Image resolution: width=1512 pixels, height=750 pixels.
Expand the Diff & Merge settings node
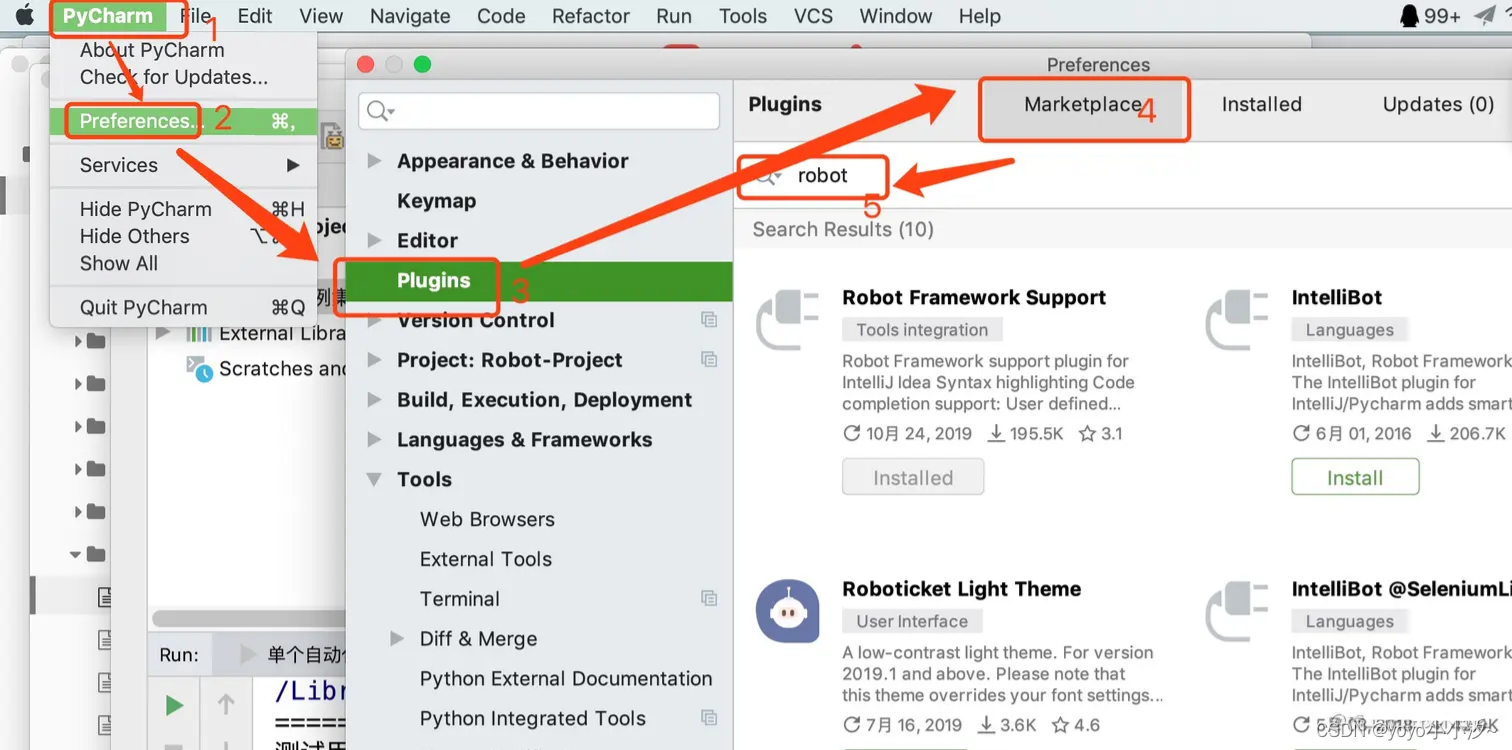click(397, 638)
